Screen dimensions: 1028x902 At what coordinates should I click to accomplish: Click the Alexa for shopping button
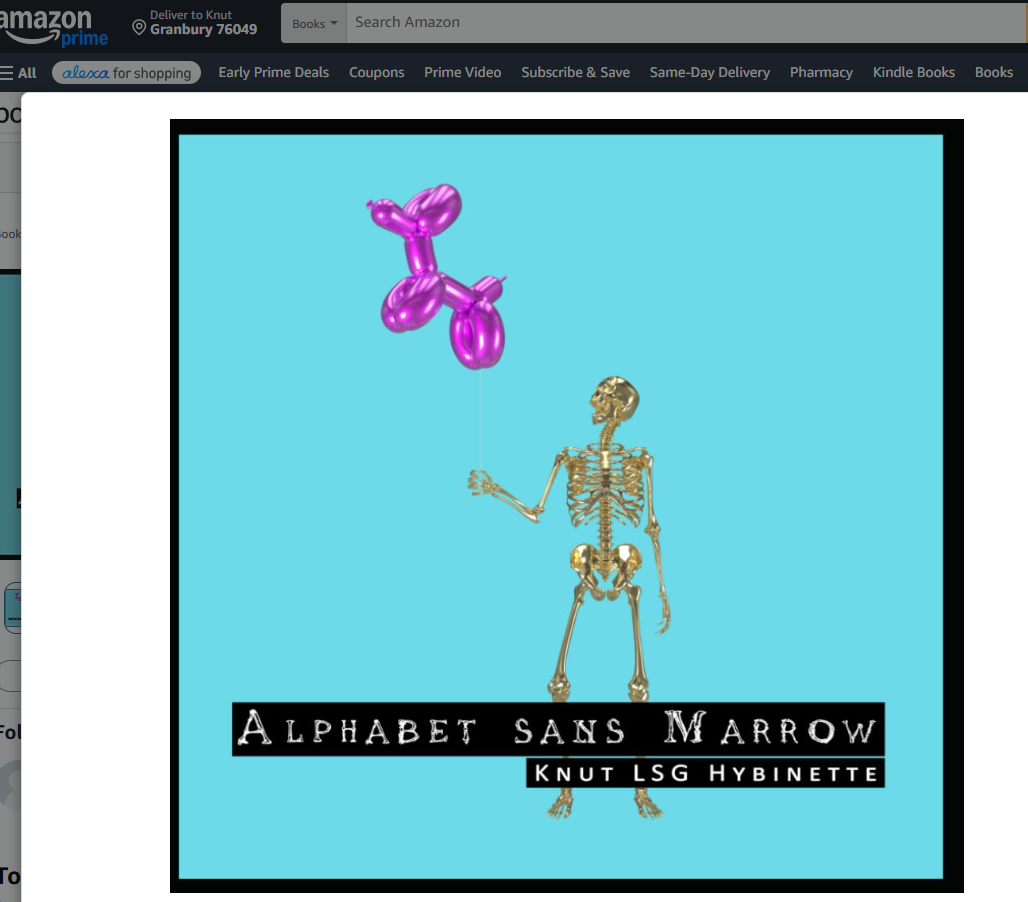pyautogui.click(x=127, y=73)
